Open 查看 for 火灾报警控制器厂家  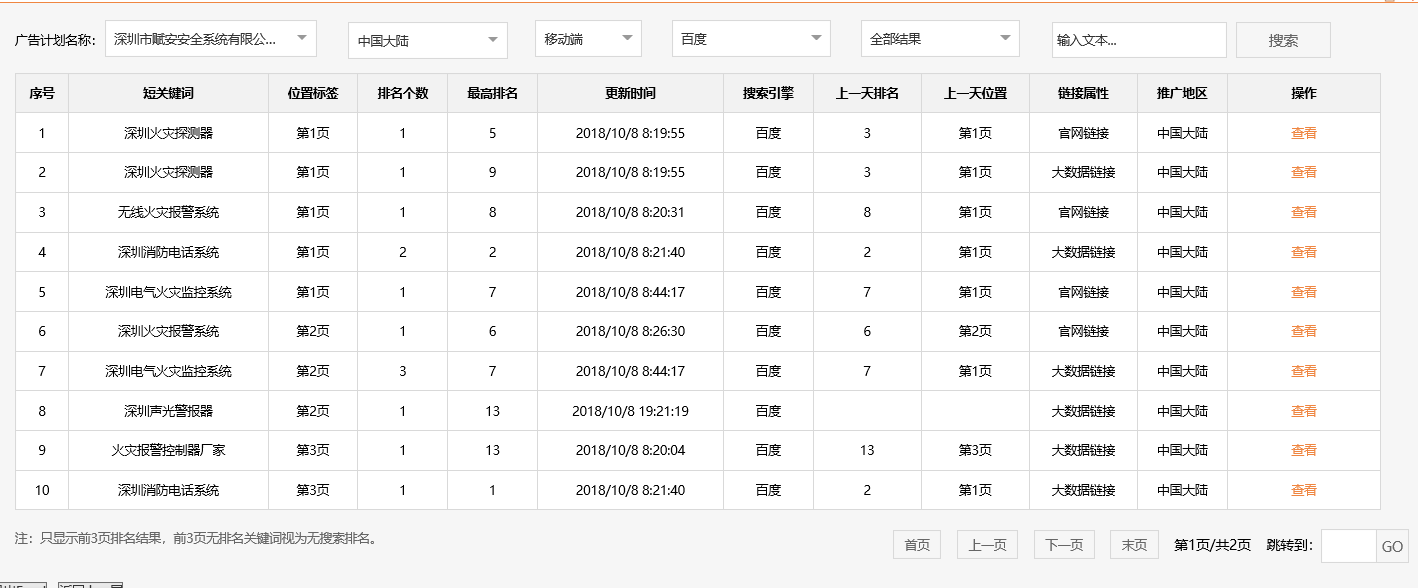coord(1302,450)
